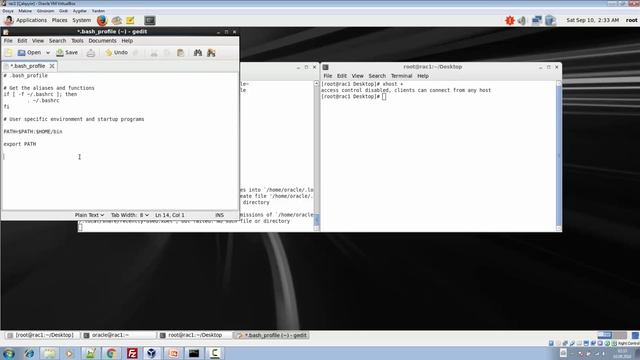Click the date and time clock in panel
Image resolution: width=640 pixels, height=360 pixels.
592,20
